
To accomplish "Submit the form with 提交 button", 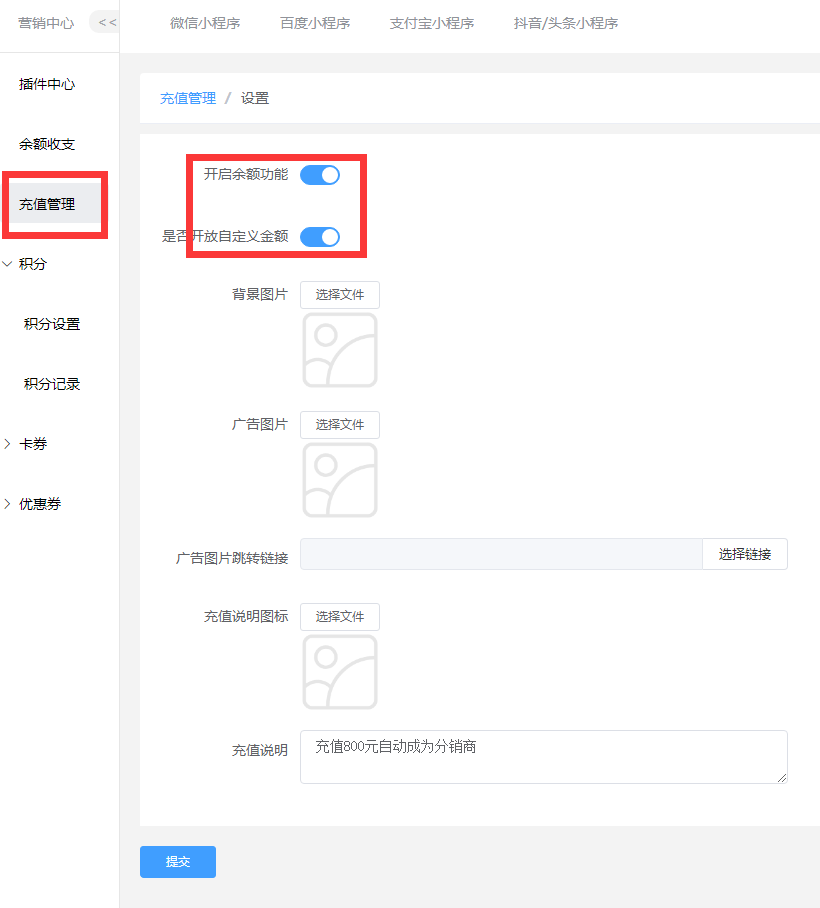I will 178,862.
